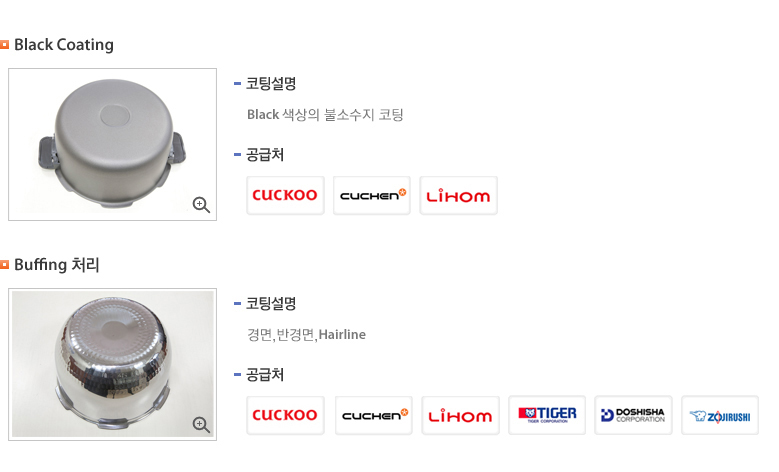The width and height of the screenshot is (779, 472).
Task: Click the Lihom logo under Buffing 처리
Action: [x=460, y=415]
